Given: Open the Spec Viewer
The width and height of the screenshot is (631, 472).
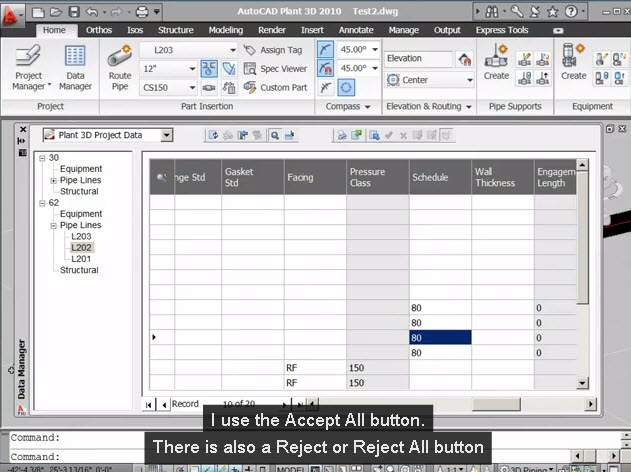Looking at the screenshot, I should point(275,69).
